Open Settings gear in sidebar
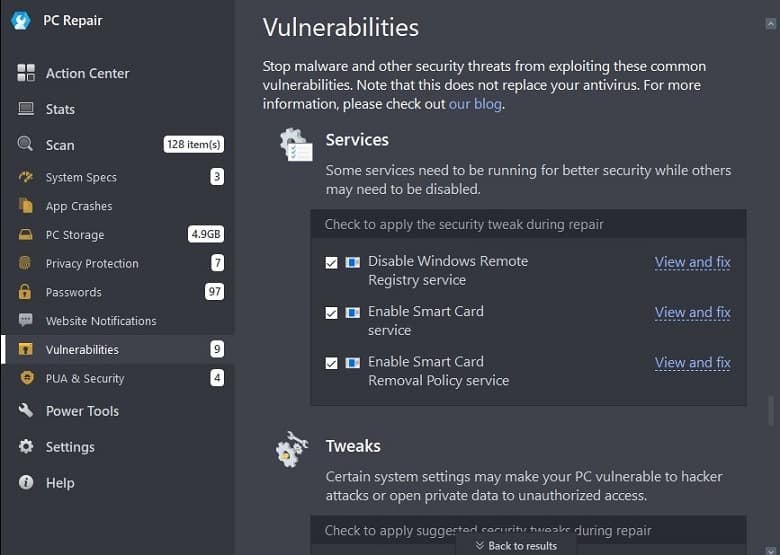Screen dimensions: 780x555 (x=26, y=446)
